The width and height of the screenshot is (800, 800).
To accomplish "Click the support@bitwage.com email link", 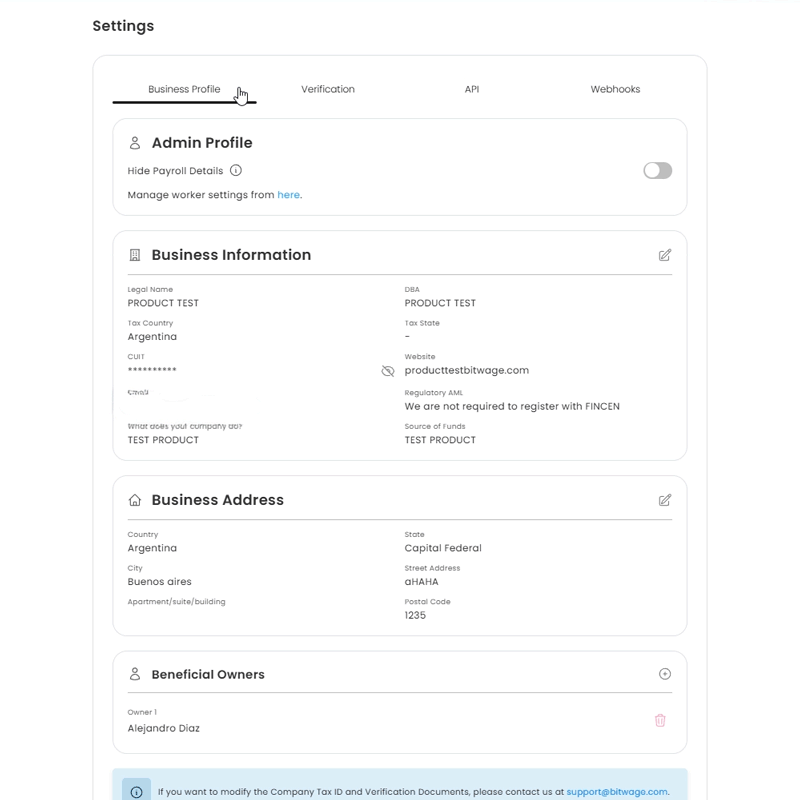I will point(616,792).
